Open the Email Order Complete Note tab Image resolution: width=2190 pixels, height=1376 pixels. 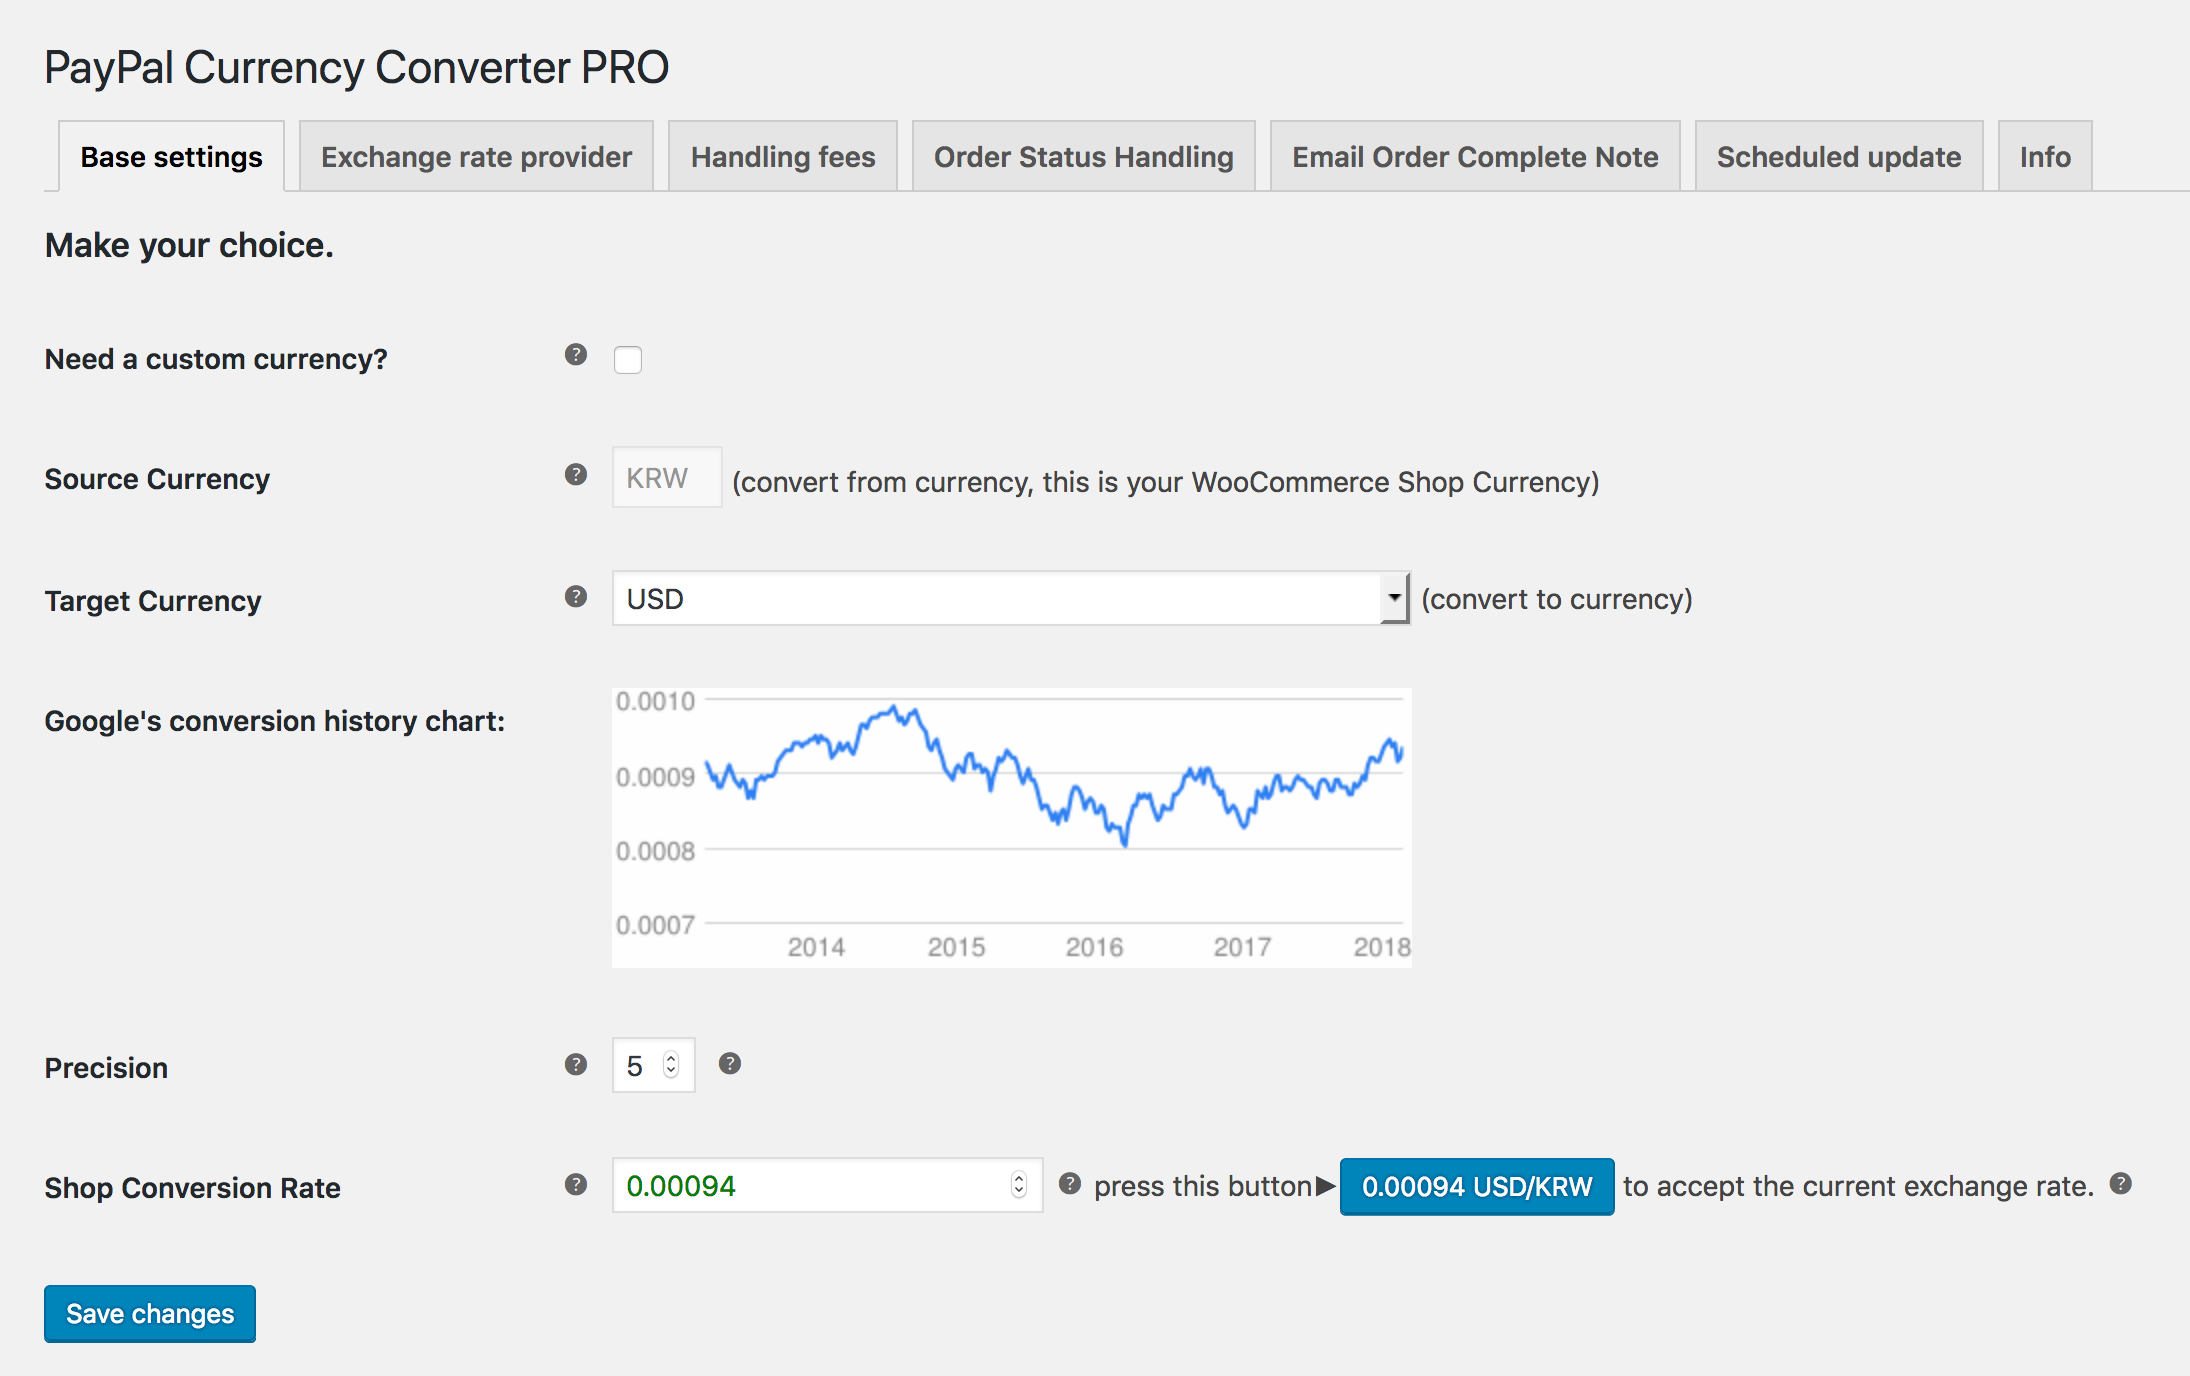[1475, 157]
